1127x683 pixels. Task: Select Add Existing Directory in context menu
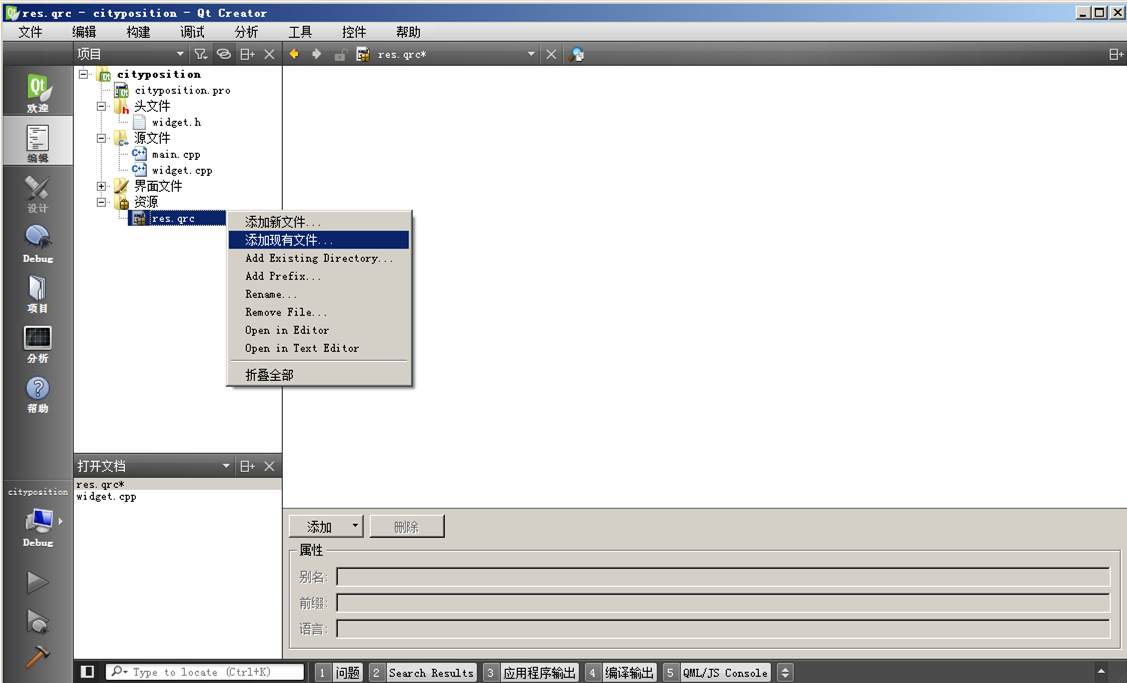pyautogui.click(x=319, y=258)
